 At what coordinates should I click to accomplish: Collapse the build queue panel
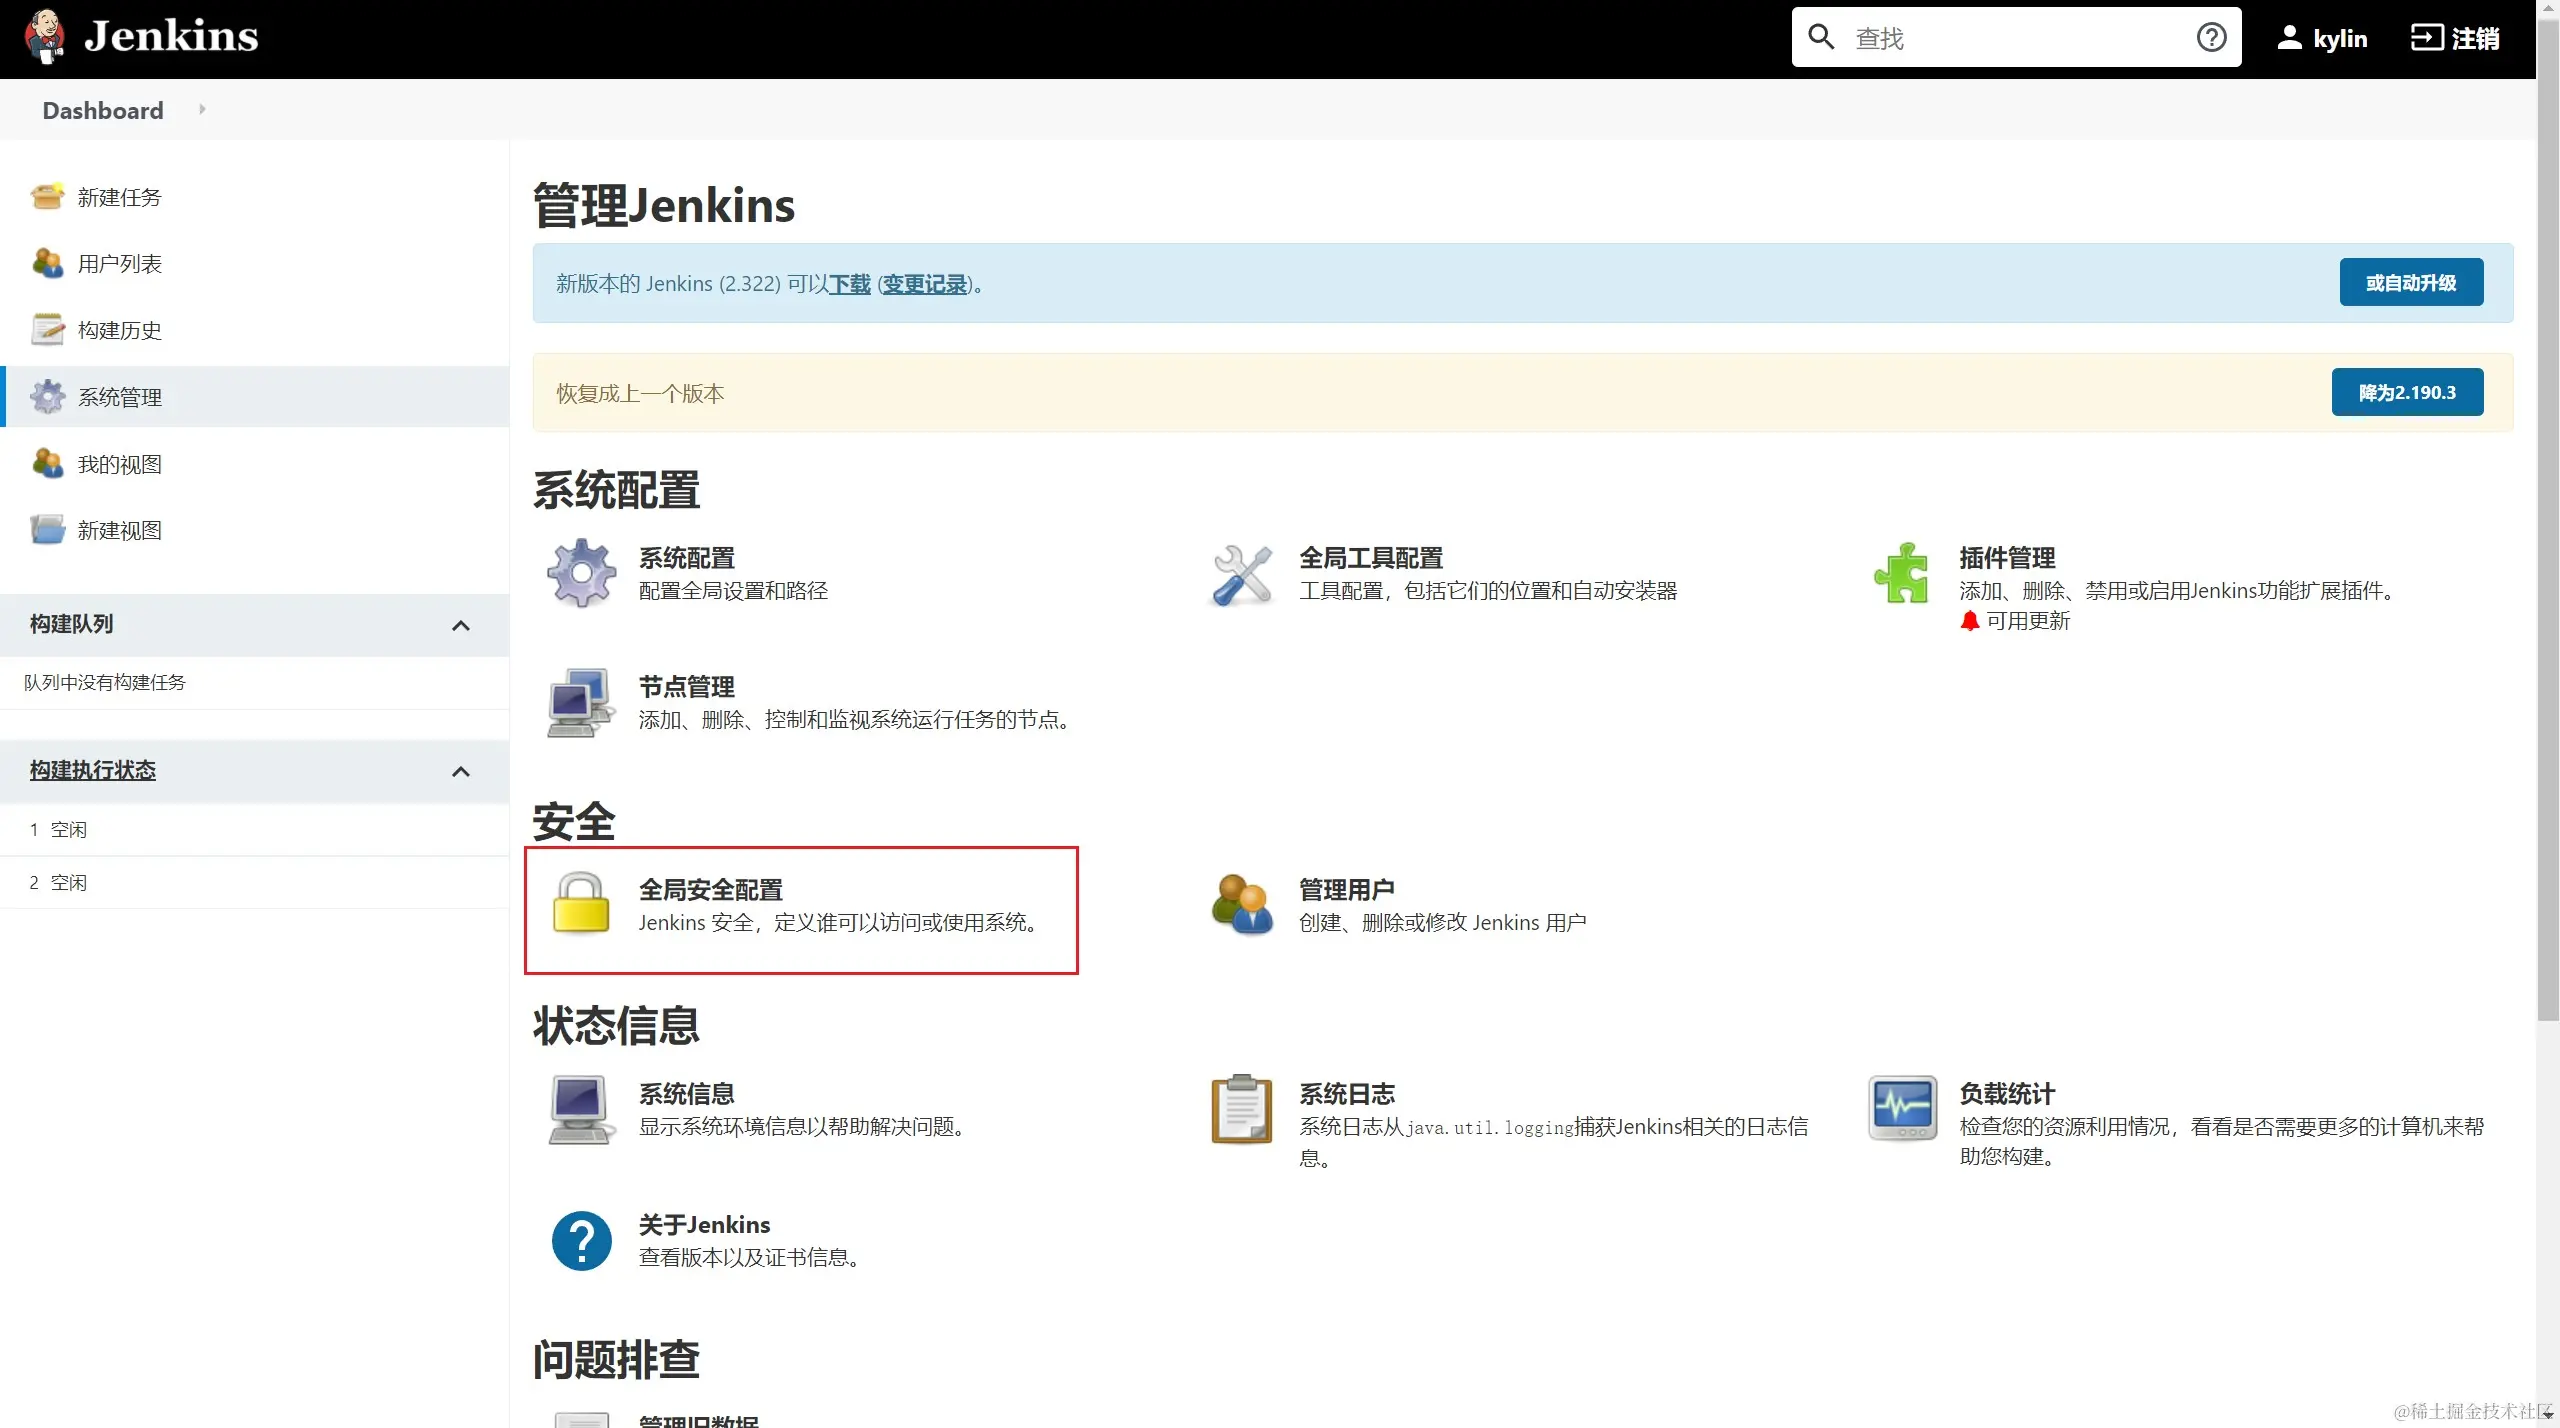coord(461,625)
